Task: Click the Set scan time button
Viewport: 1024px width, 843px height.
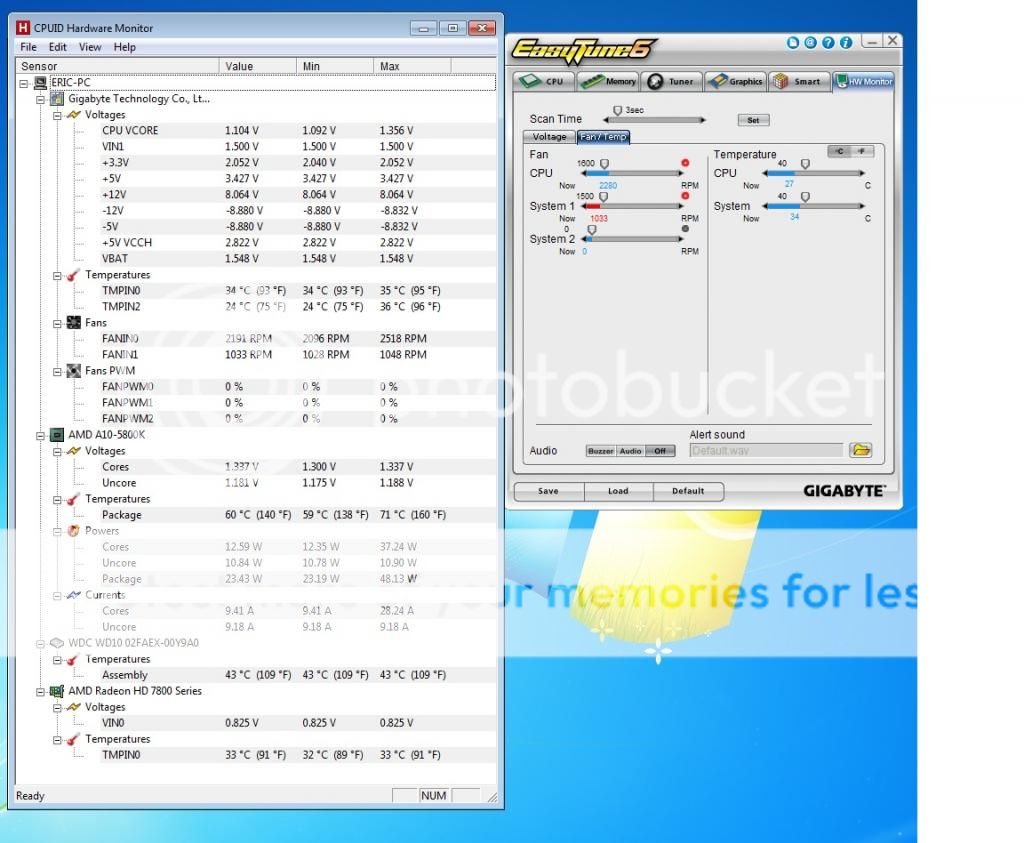Action: coord(753,120)
